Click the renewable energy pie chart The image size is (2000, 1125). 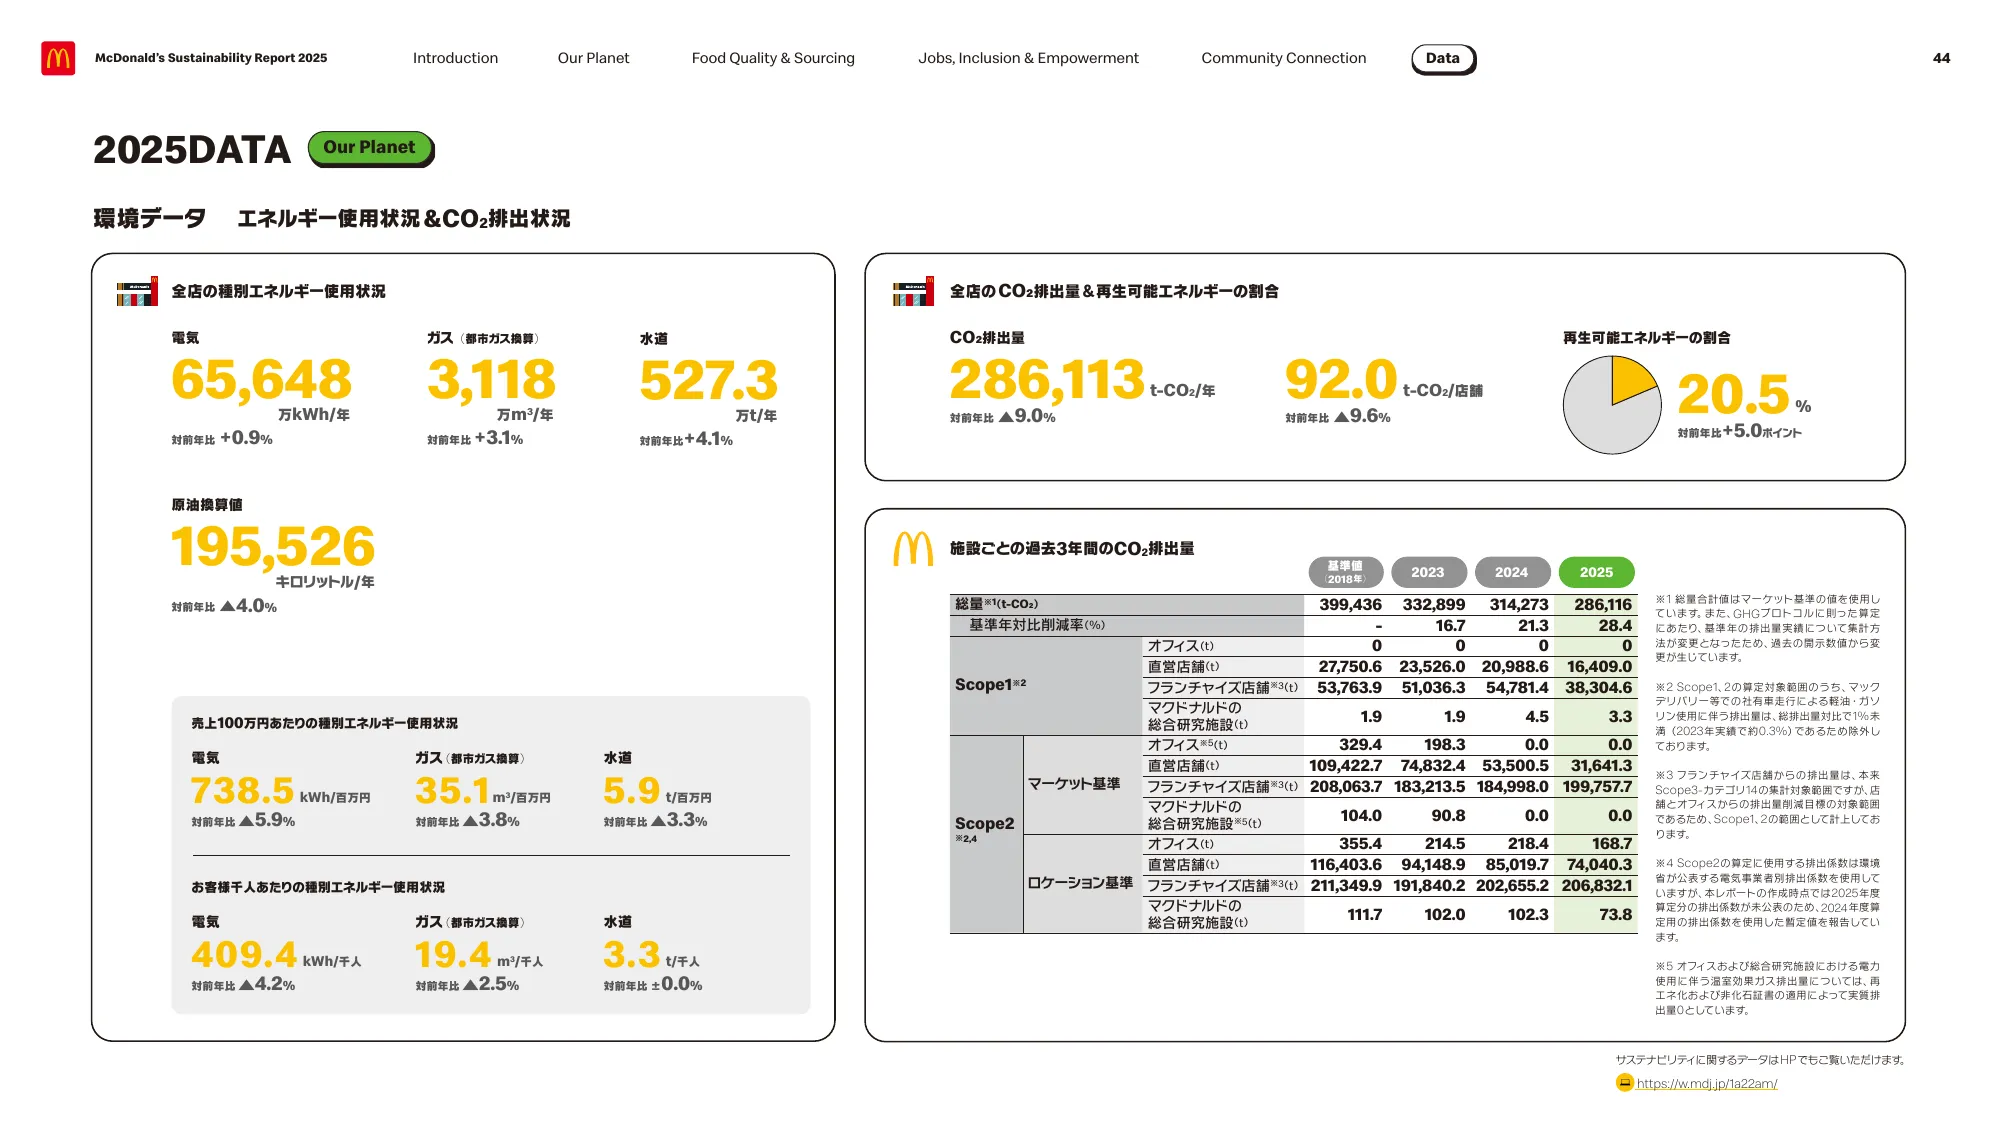click(x=1612, y=405)
